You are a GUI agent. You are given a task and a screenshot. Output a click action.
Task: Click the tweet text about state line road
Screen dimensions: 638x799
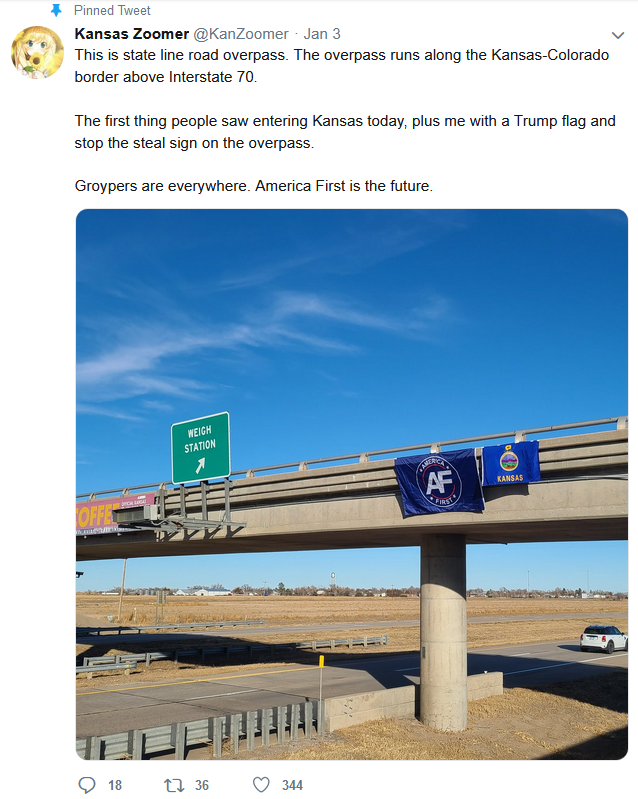[x=342, y=66]
